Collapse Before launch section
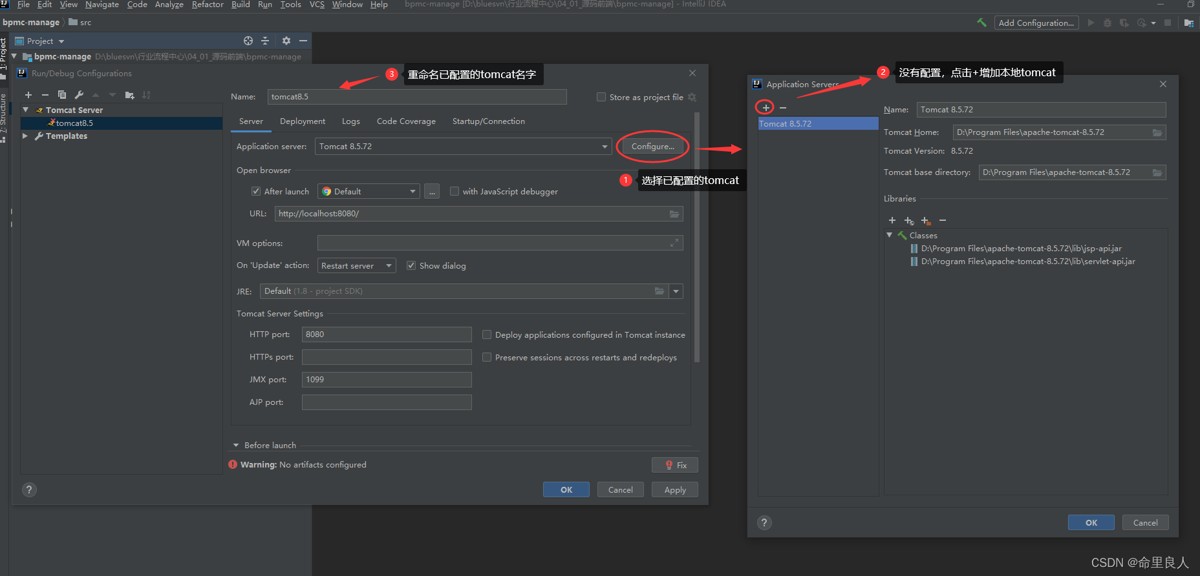The image size is (1200, 576). 236,445
